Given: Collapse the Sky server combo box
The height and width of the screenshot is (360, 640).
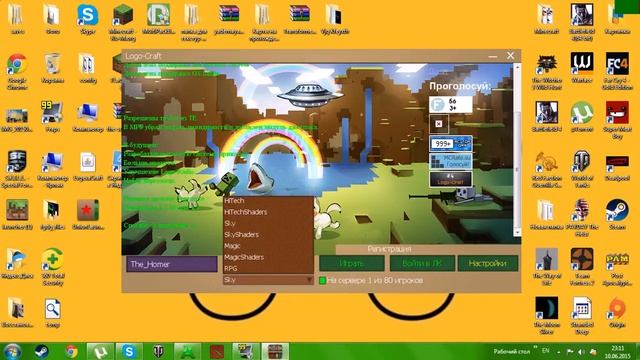Looking at the screenshot, I should point(268,280).
